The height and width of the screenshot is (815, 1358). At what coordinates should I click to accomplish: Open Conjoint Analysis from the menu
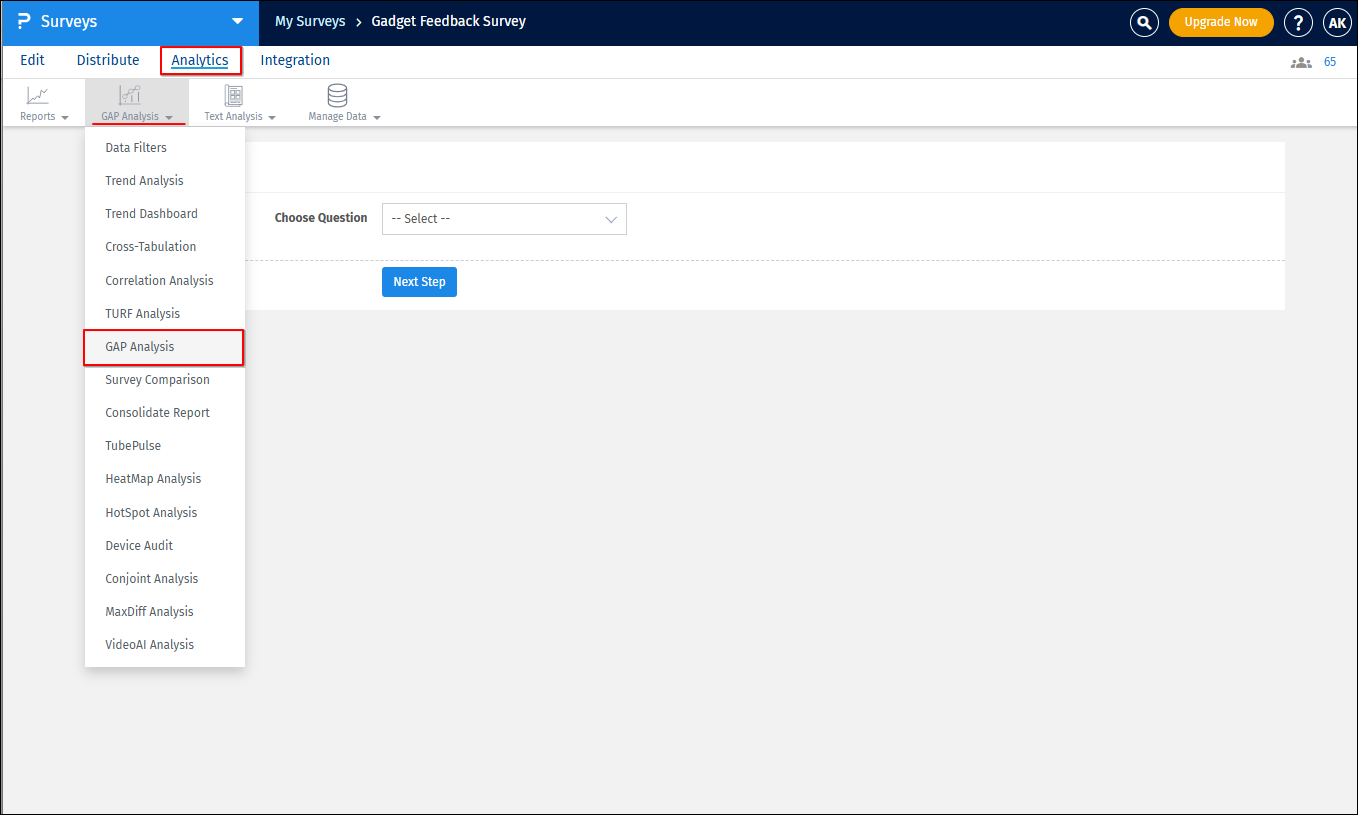point(165,579)
